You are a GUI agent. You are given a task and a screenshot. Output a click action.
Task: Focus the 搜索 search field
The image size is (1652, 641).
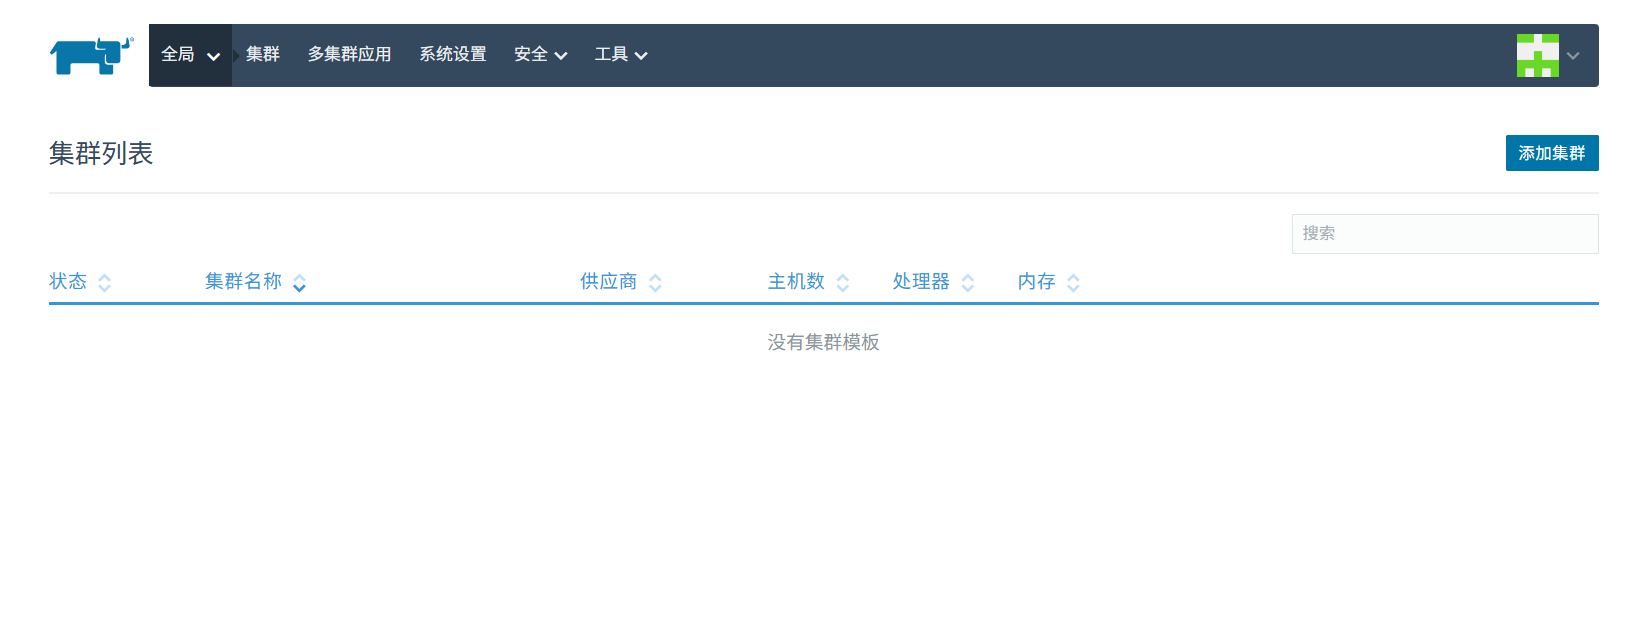(x=1445, y=234)
